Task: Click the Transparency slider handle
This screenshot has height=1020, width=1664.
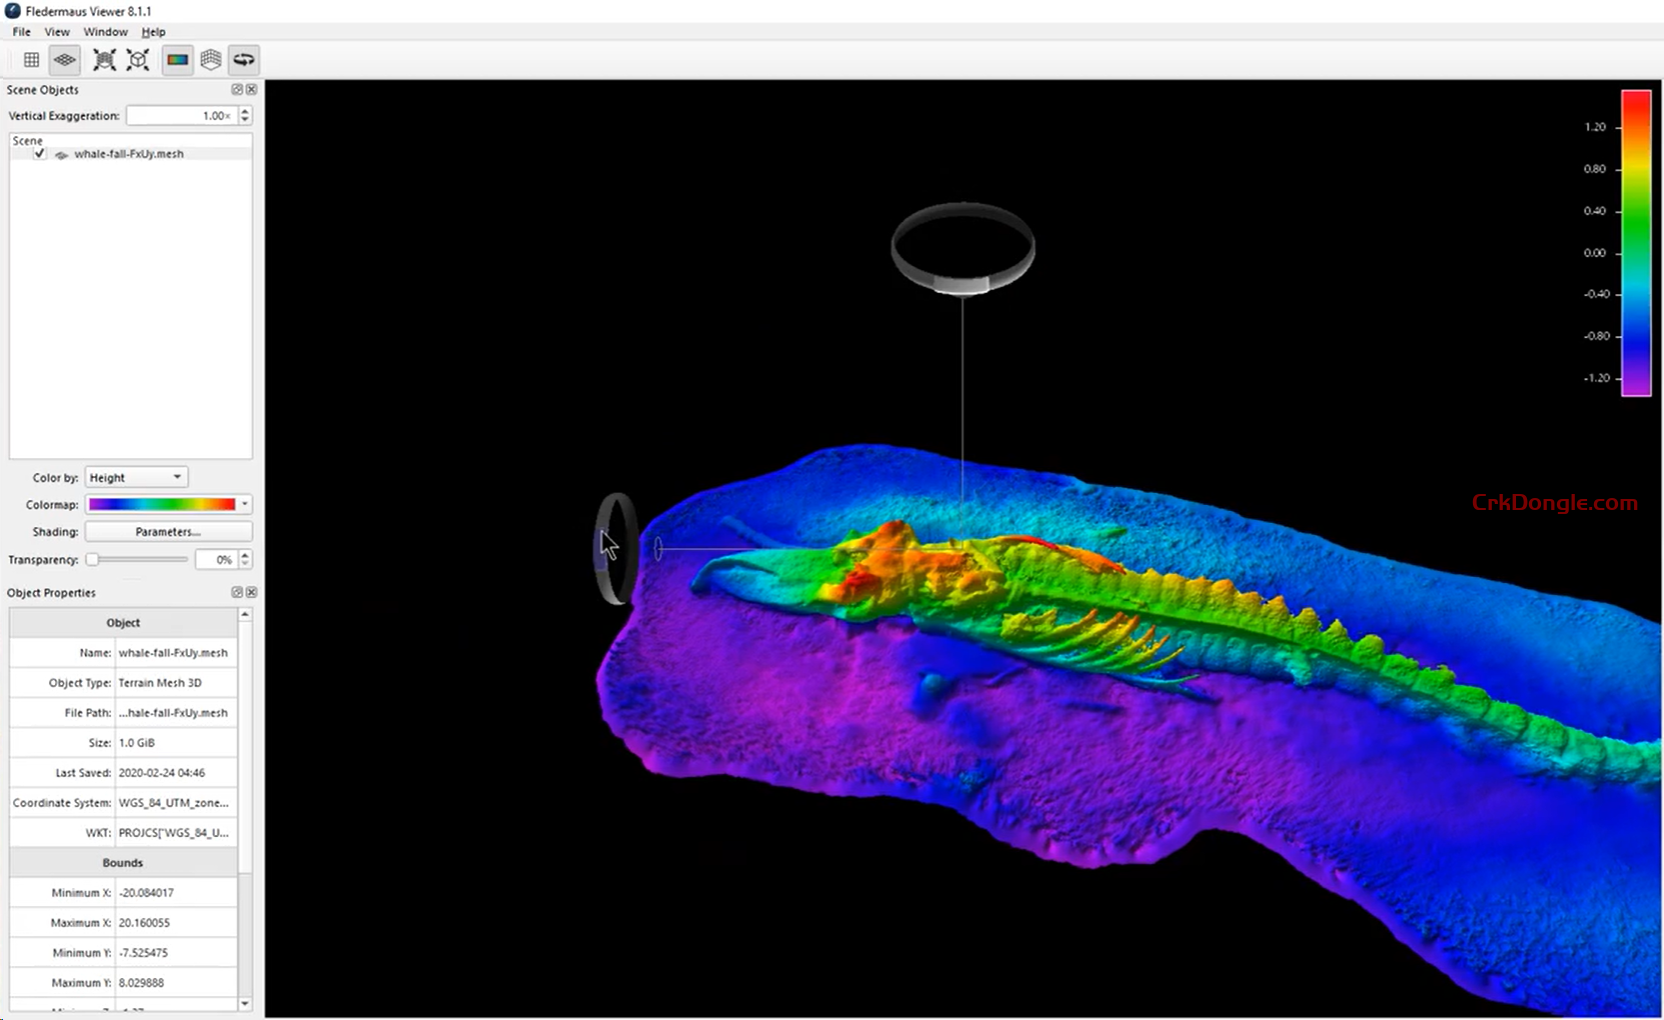Action: [92, 560]
